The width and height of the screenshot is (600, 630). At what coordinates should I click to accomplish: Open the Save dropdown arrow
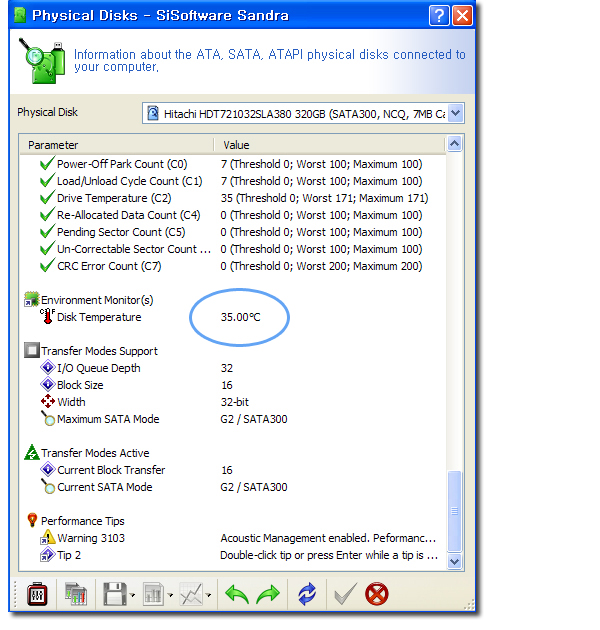(x=133, y=595)
